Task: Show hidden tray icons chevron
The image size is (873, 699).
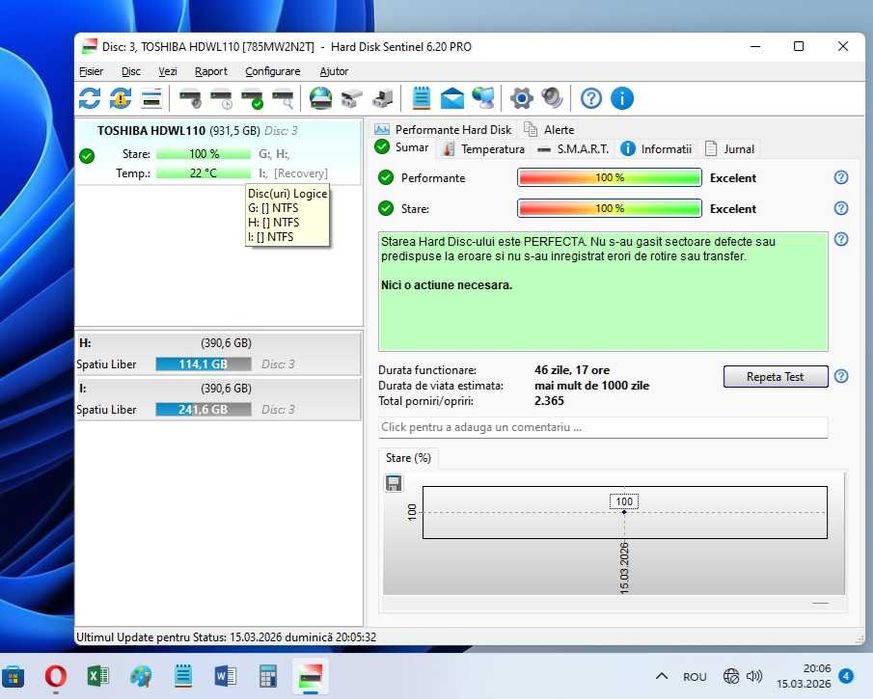Action: (661, 676)
